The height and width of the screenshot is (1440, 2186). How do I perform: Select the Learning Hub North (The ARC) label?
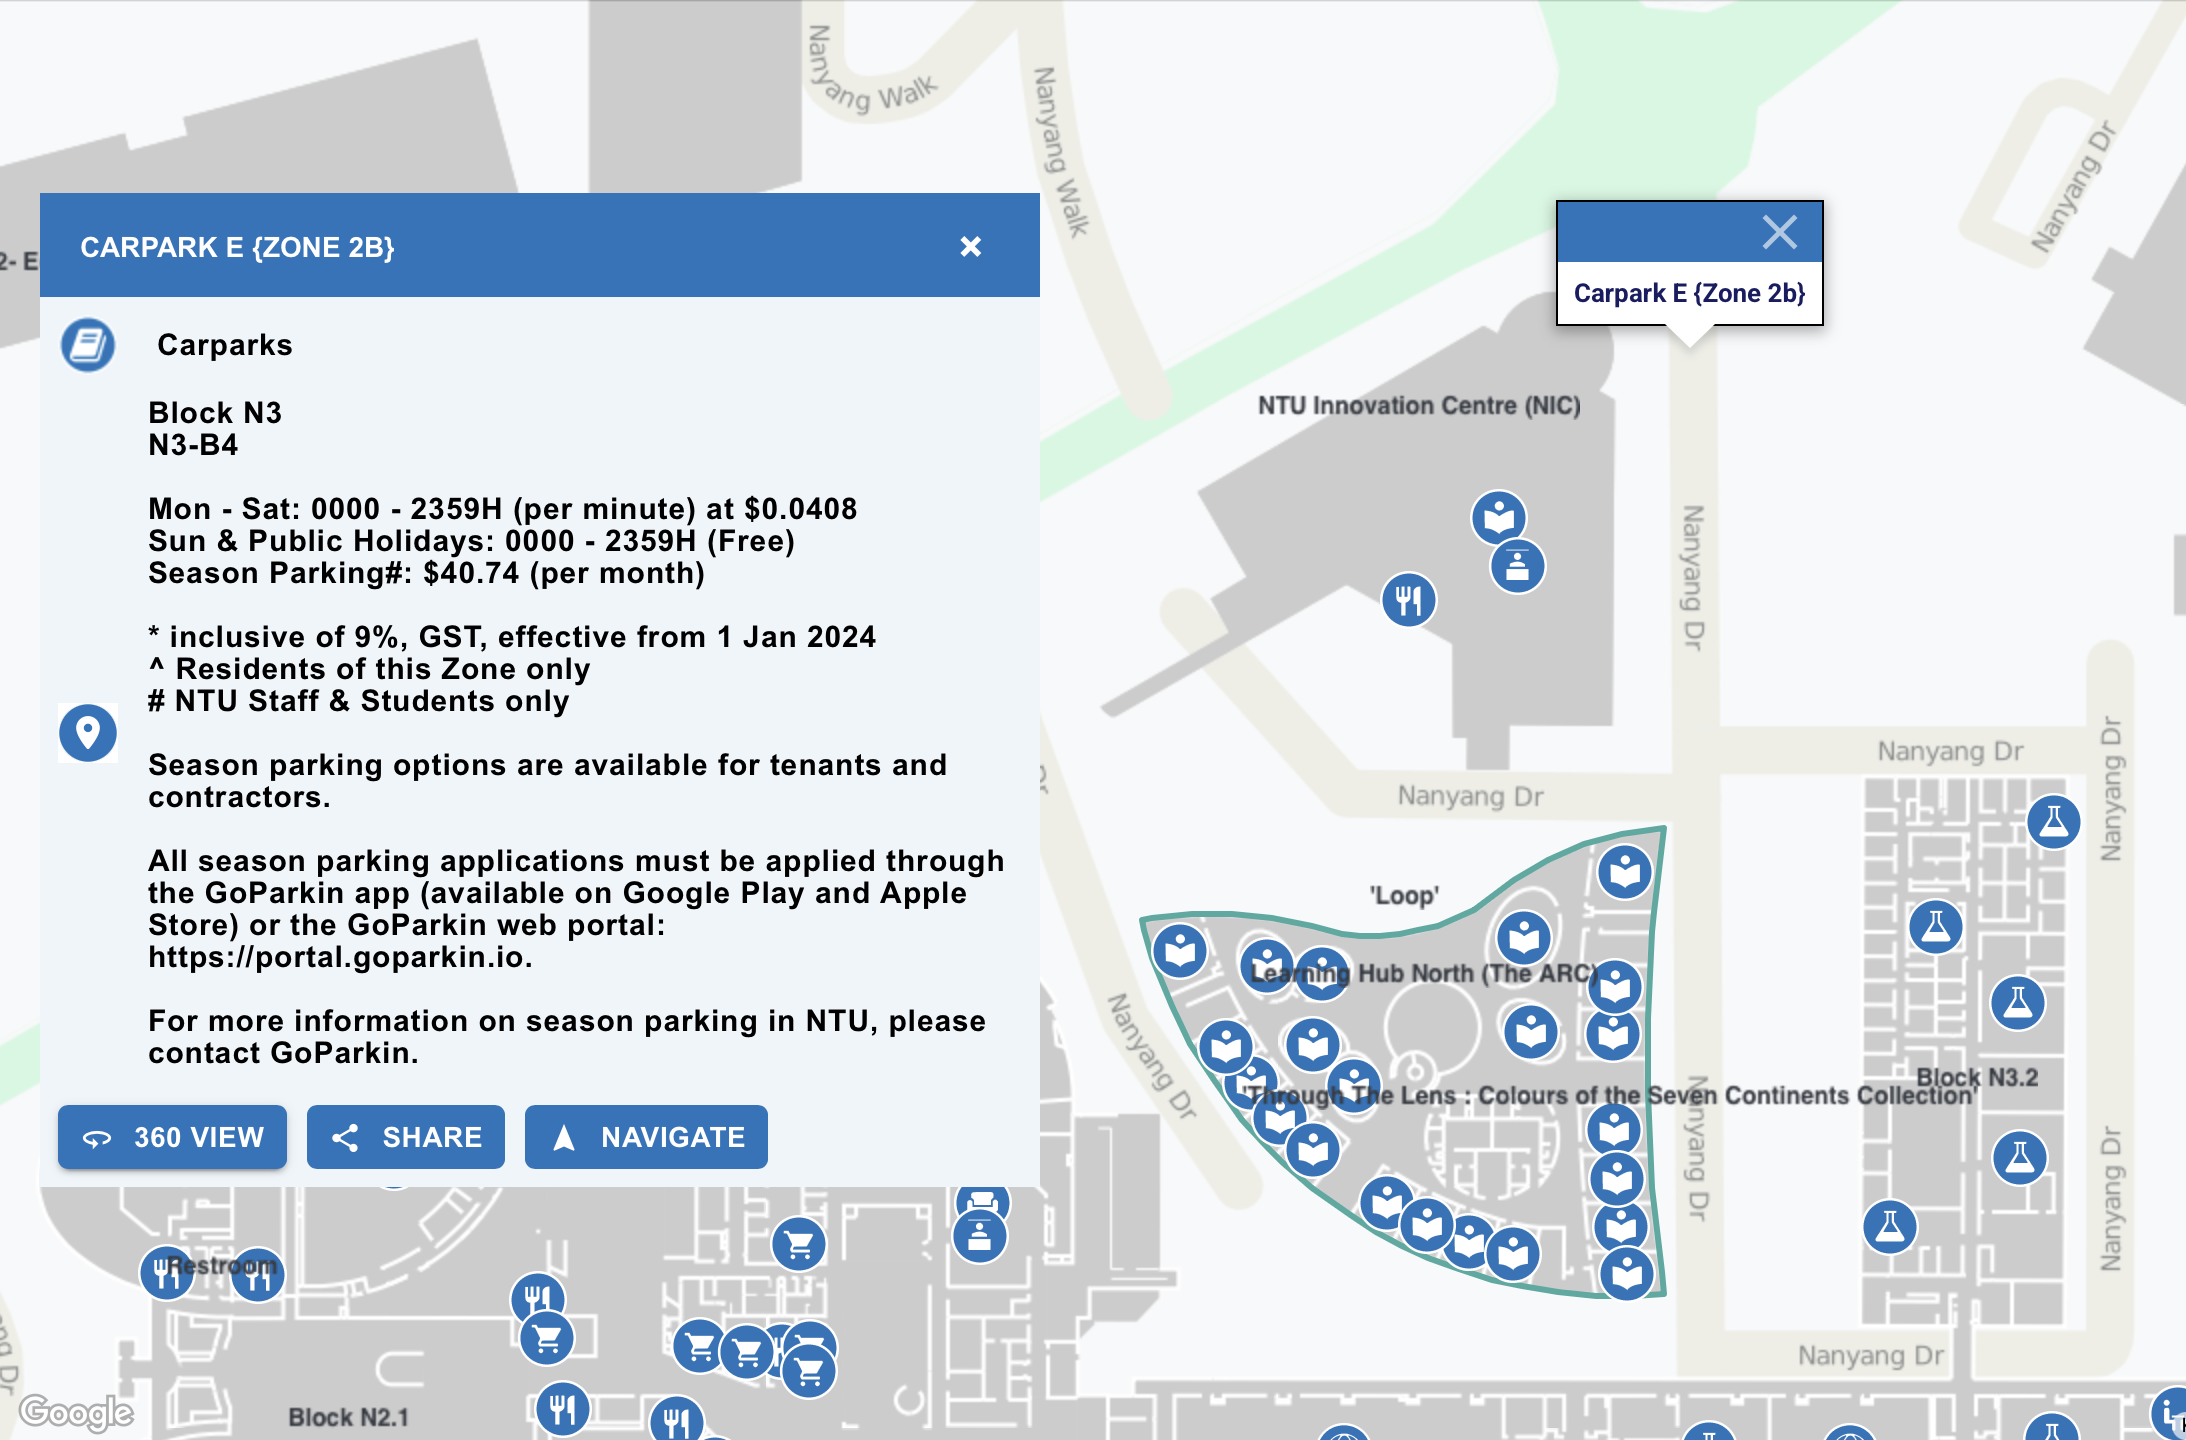1425,973
